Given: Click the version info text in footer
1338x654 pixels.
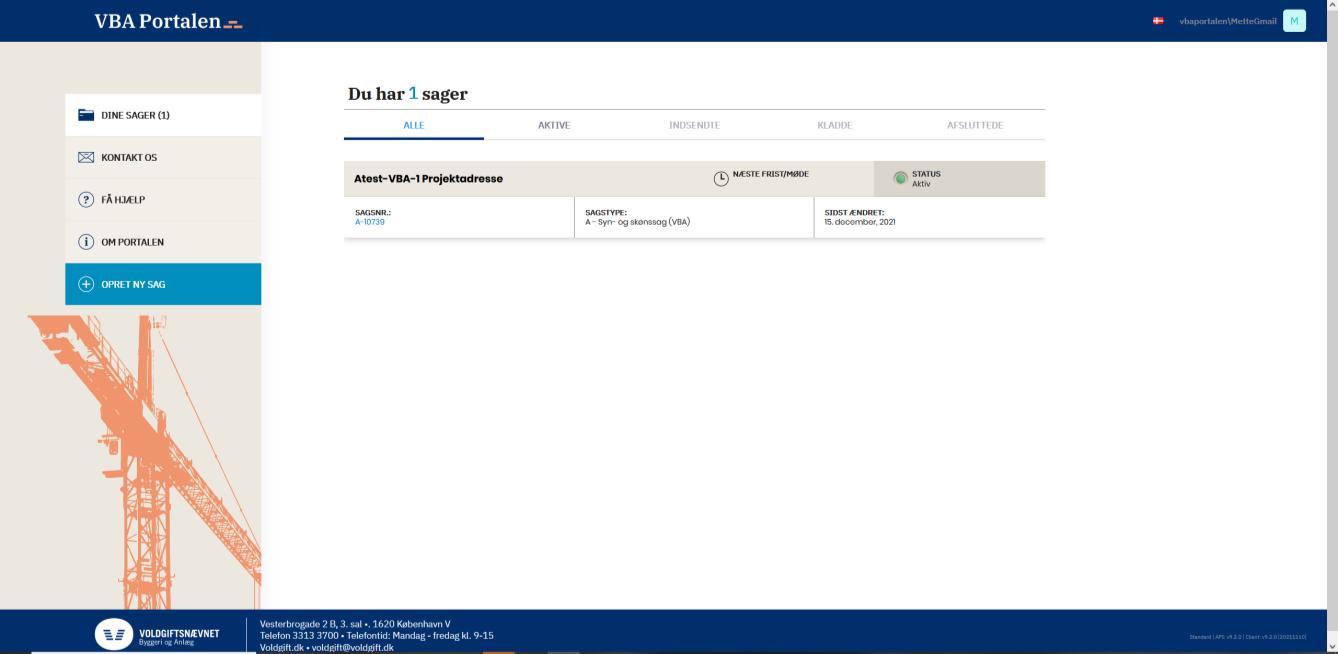Looking at the screenshot, I should [x=1248, y=636].
